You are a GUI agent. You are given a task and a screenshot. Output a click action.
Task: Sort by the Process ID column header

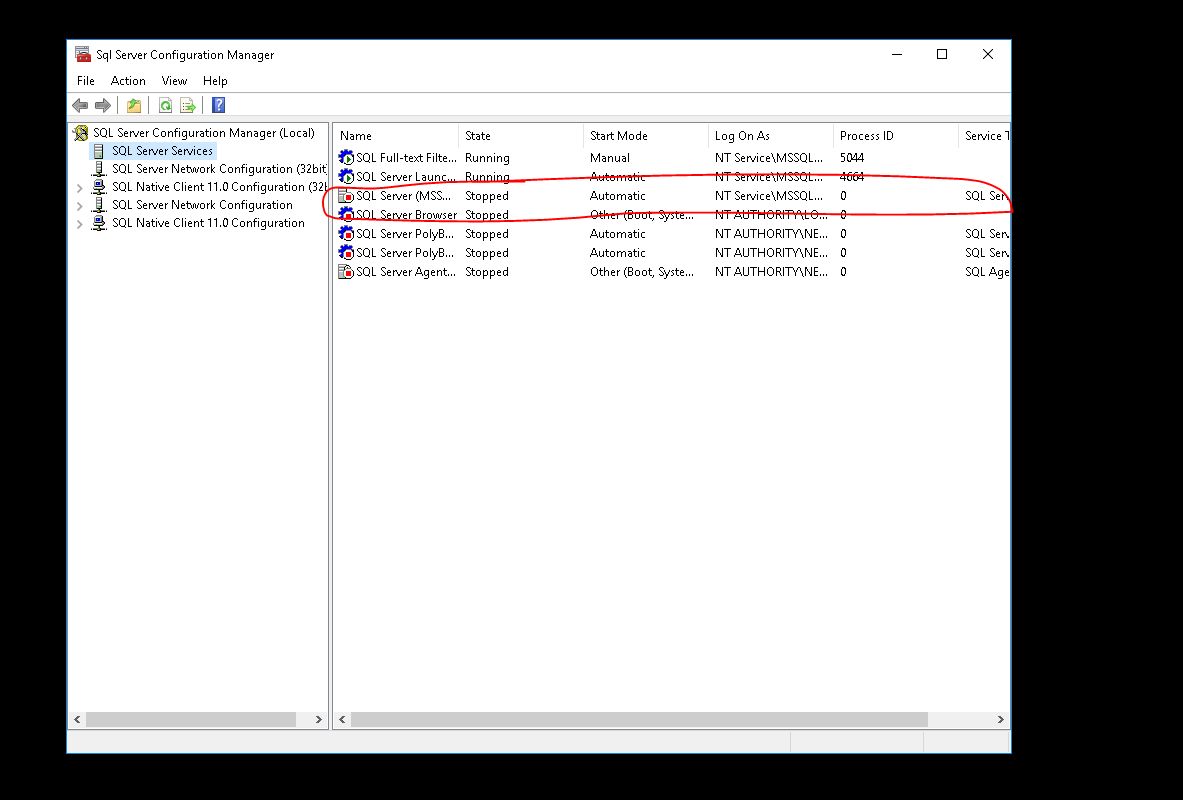[896, 136]
